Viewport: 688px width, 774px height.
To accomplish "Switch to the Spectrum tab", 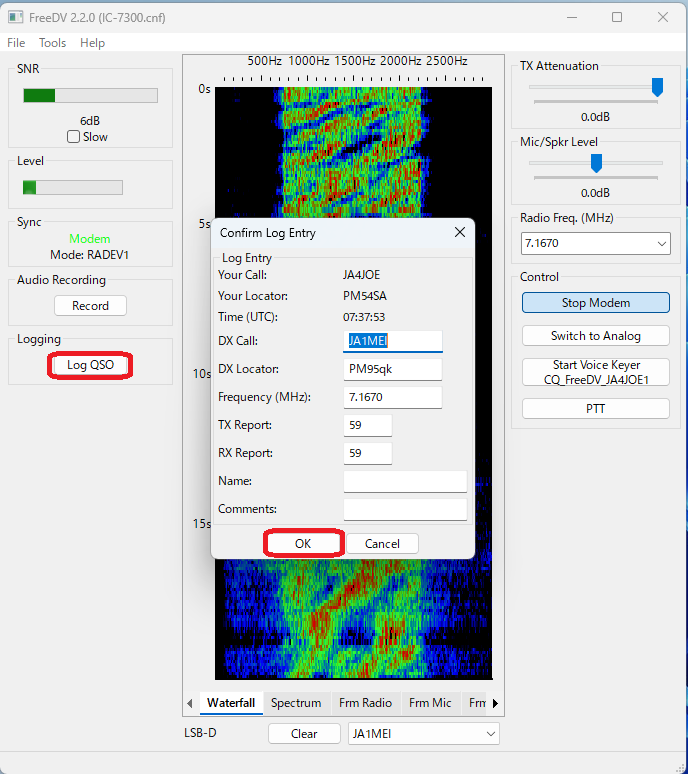I will [x=296, y=703].
